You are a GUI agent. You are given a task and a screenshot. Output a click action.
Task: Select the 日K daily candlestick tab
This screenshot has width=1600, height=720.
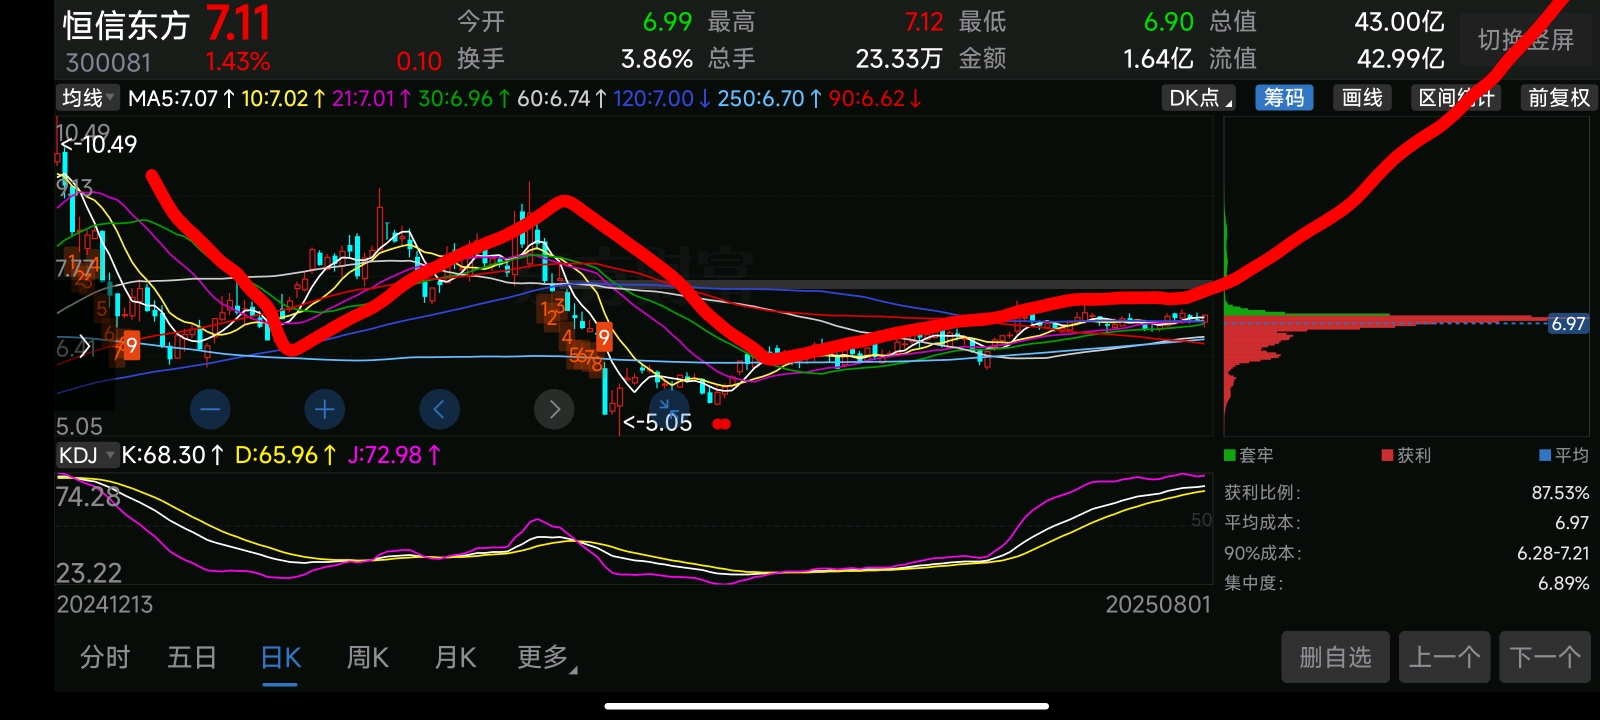pos(280,657)
